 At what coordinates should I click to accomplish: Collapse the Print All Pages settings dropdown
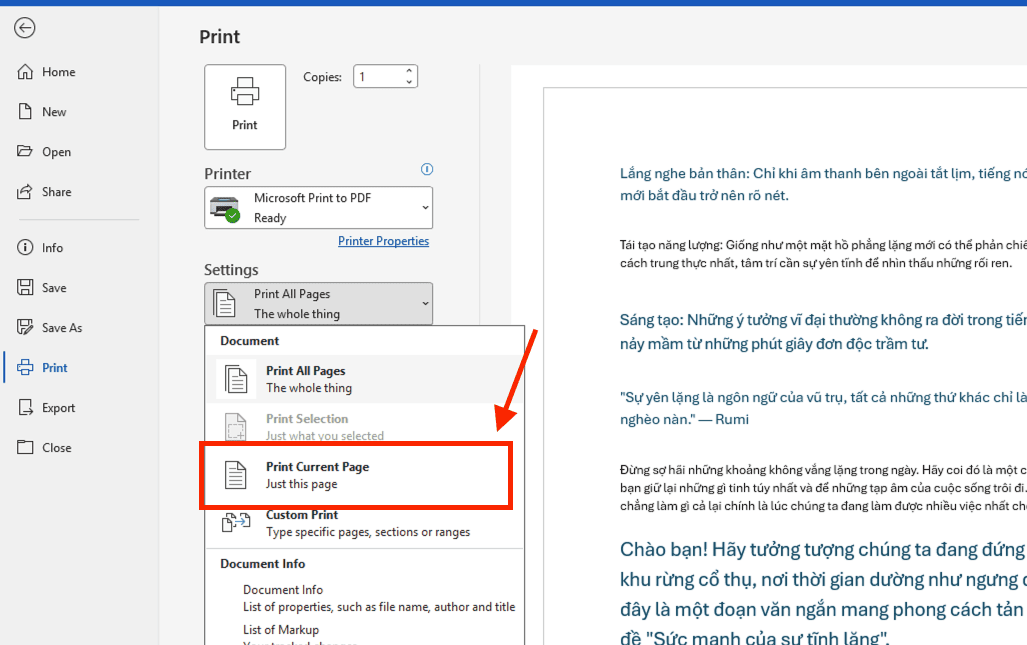coord(318,304)
